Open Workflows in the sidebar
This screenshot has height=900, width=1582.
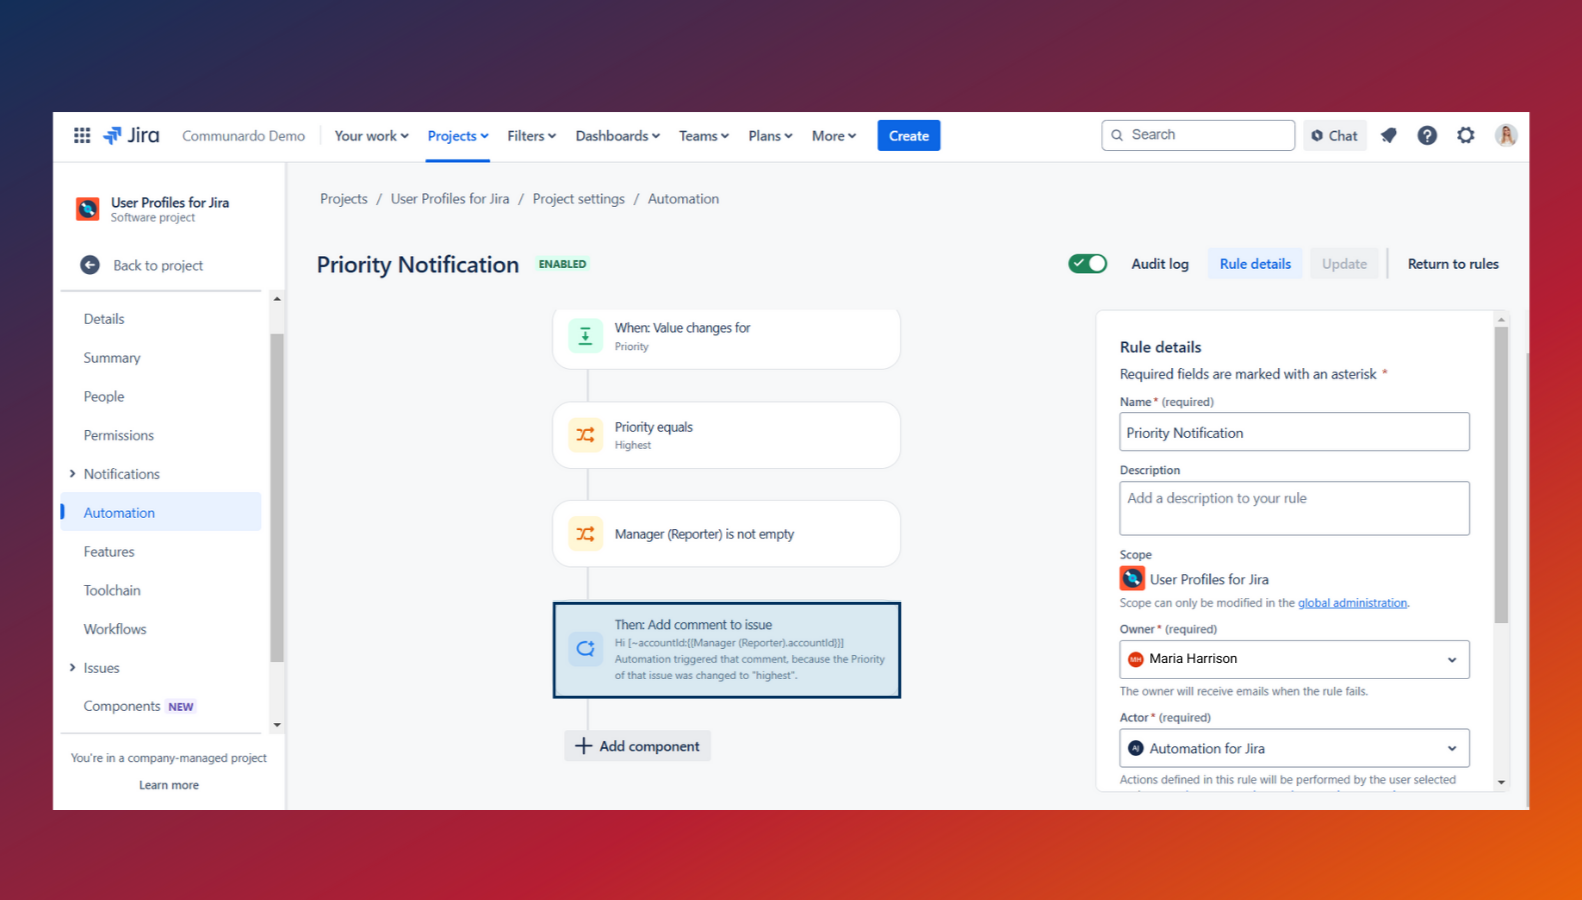click(115, 629)
